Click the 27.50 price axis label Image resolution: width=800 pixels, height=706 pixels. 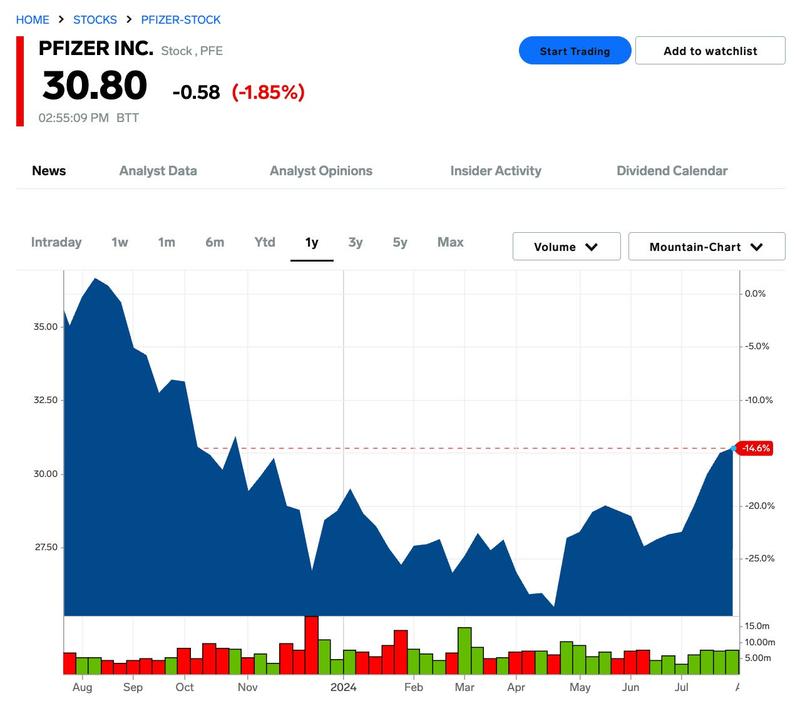[x=46, y=547]
